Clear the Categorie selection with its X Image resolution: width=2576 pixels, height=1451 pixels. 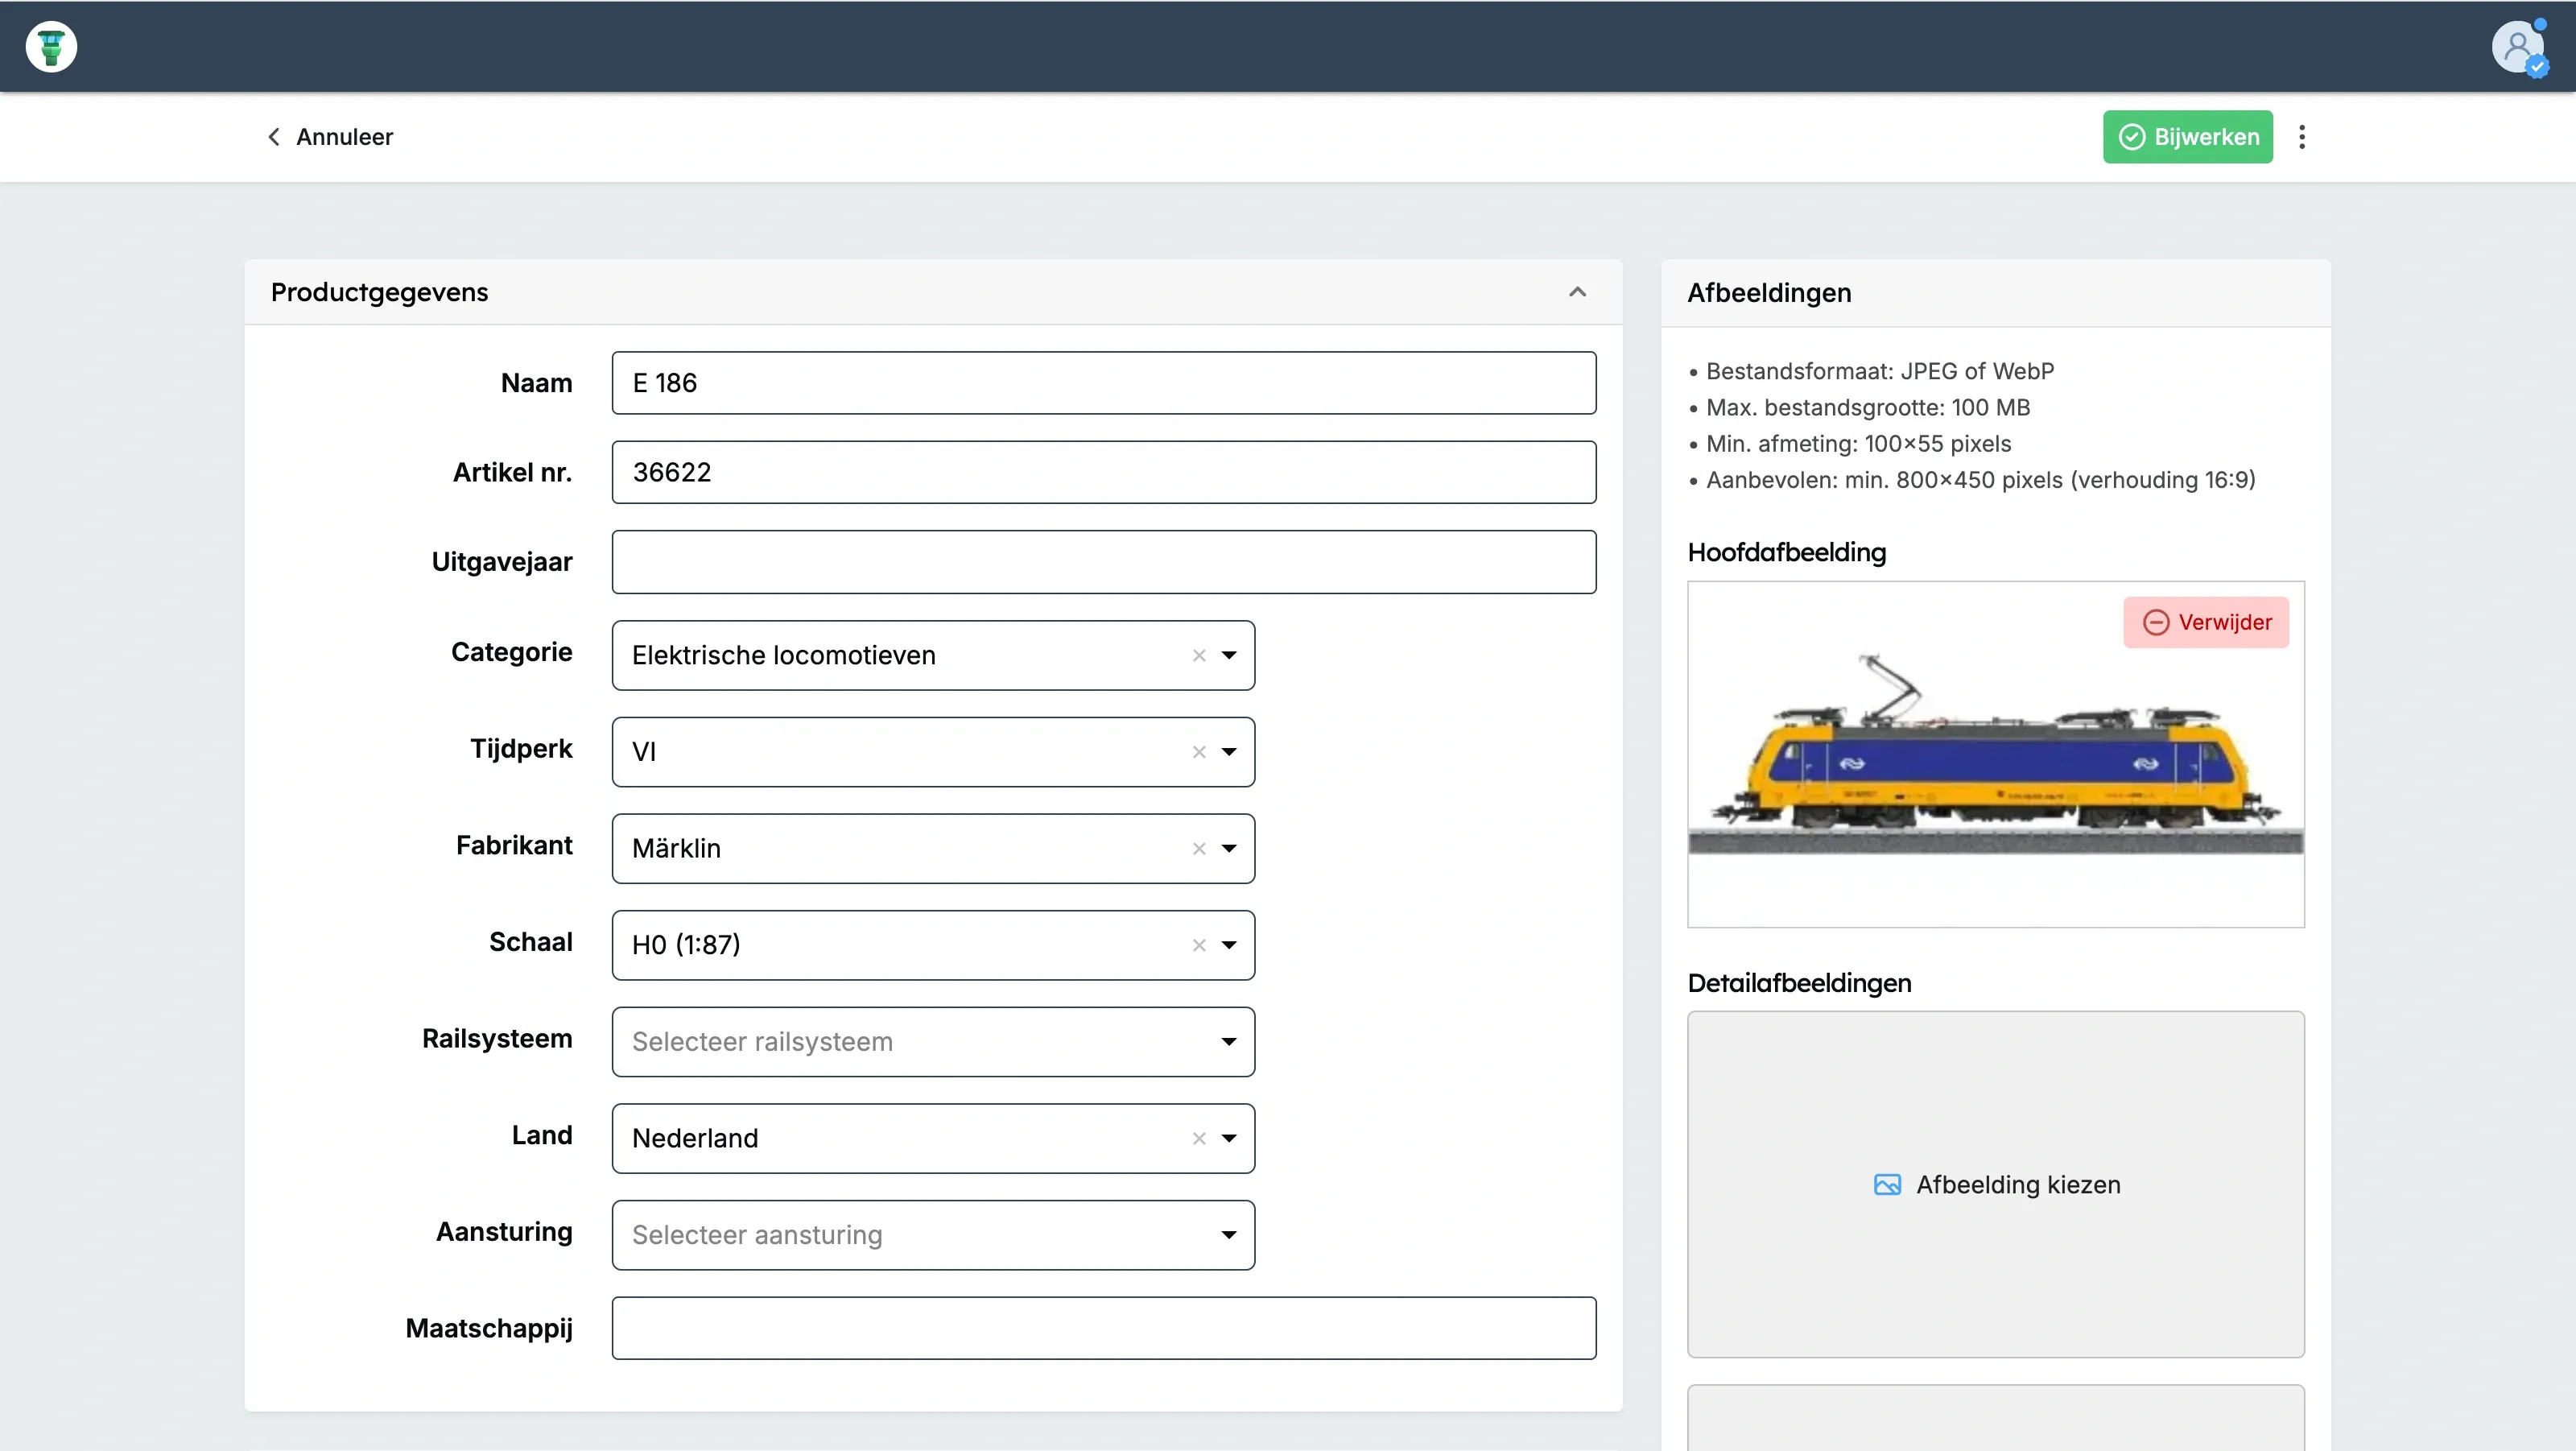coord(1199,655)
